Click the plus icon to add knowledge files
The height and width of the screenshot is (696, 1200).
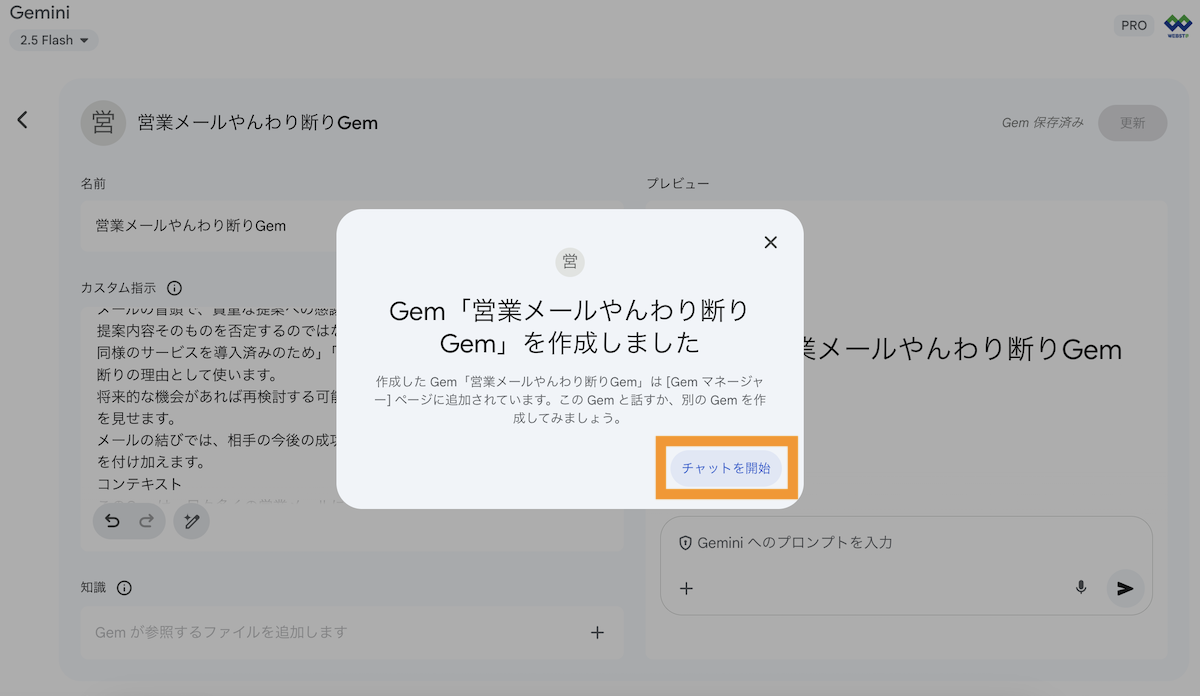[x=597, y=632]
